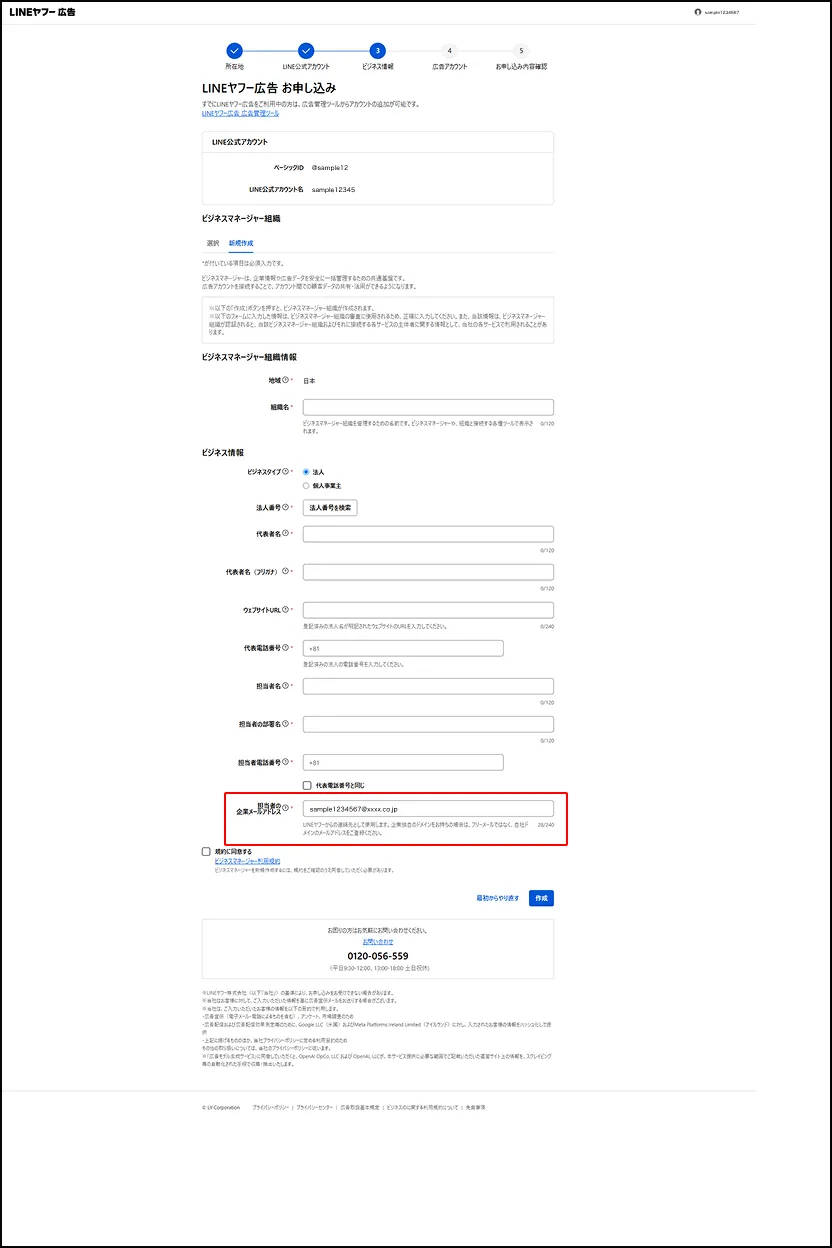This screenshot has width=832, height=1248.
Task: Focus the 担当者の部署名 input field
Action: point(428,724)
